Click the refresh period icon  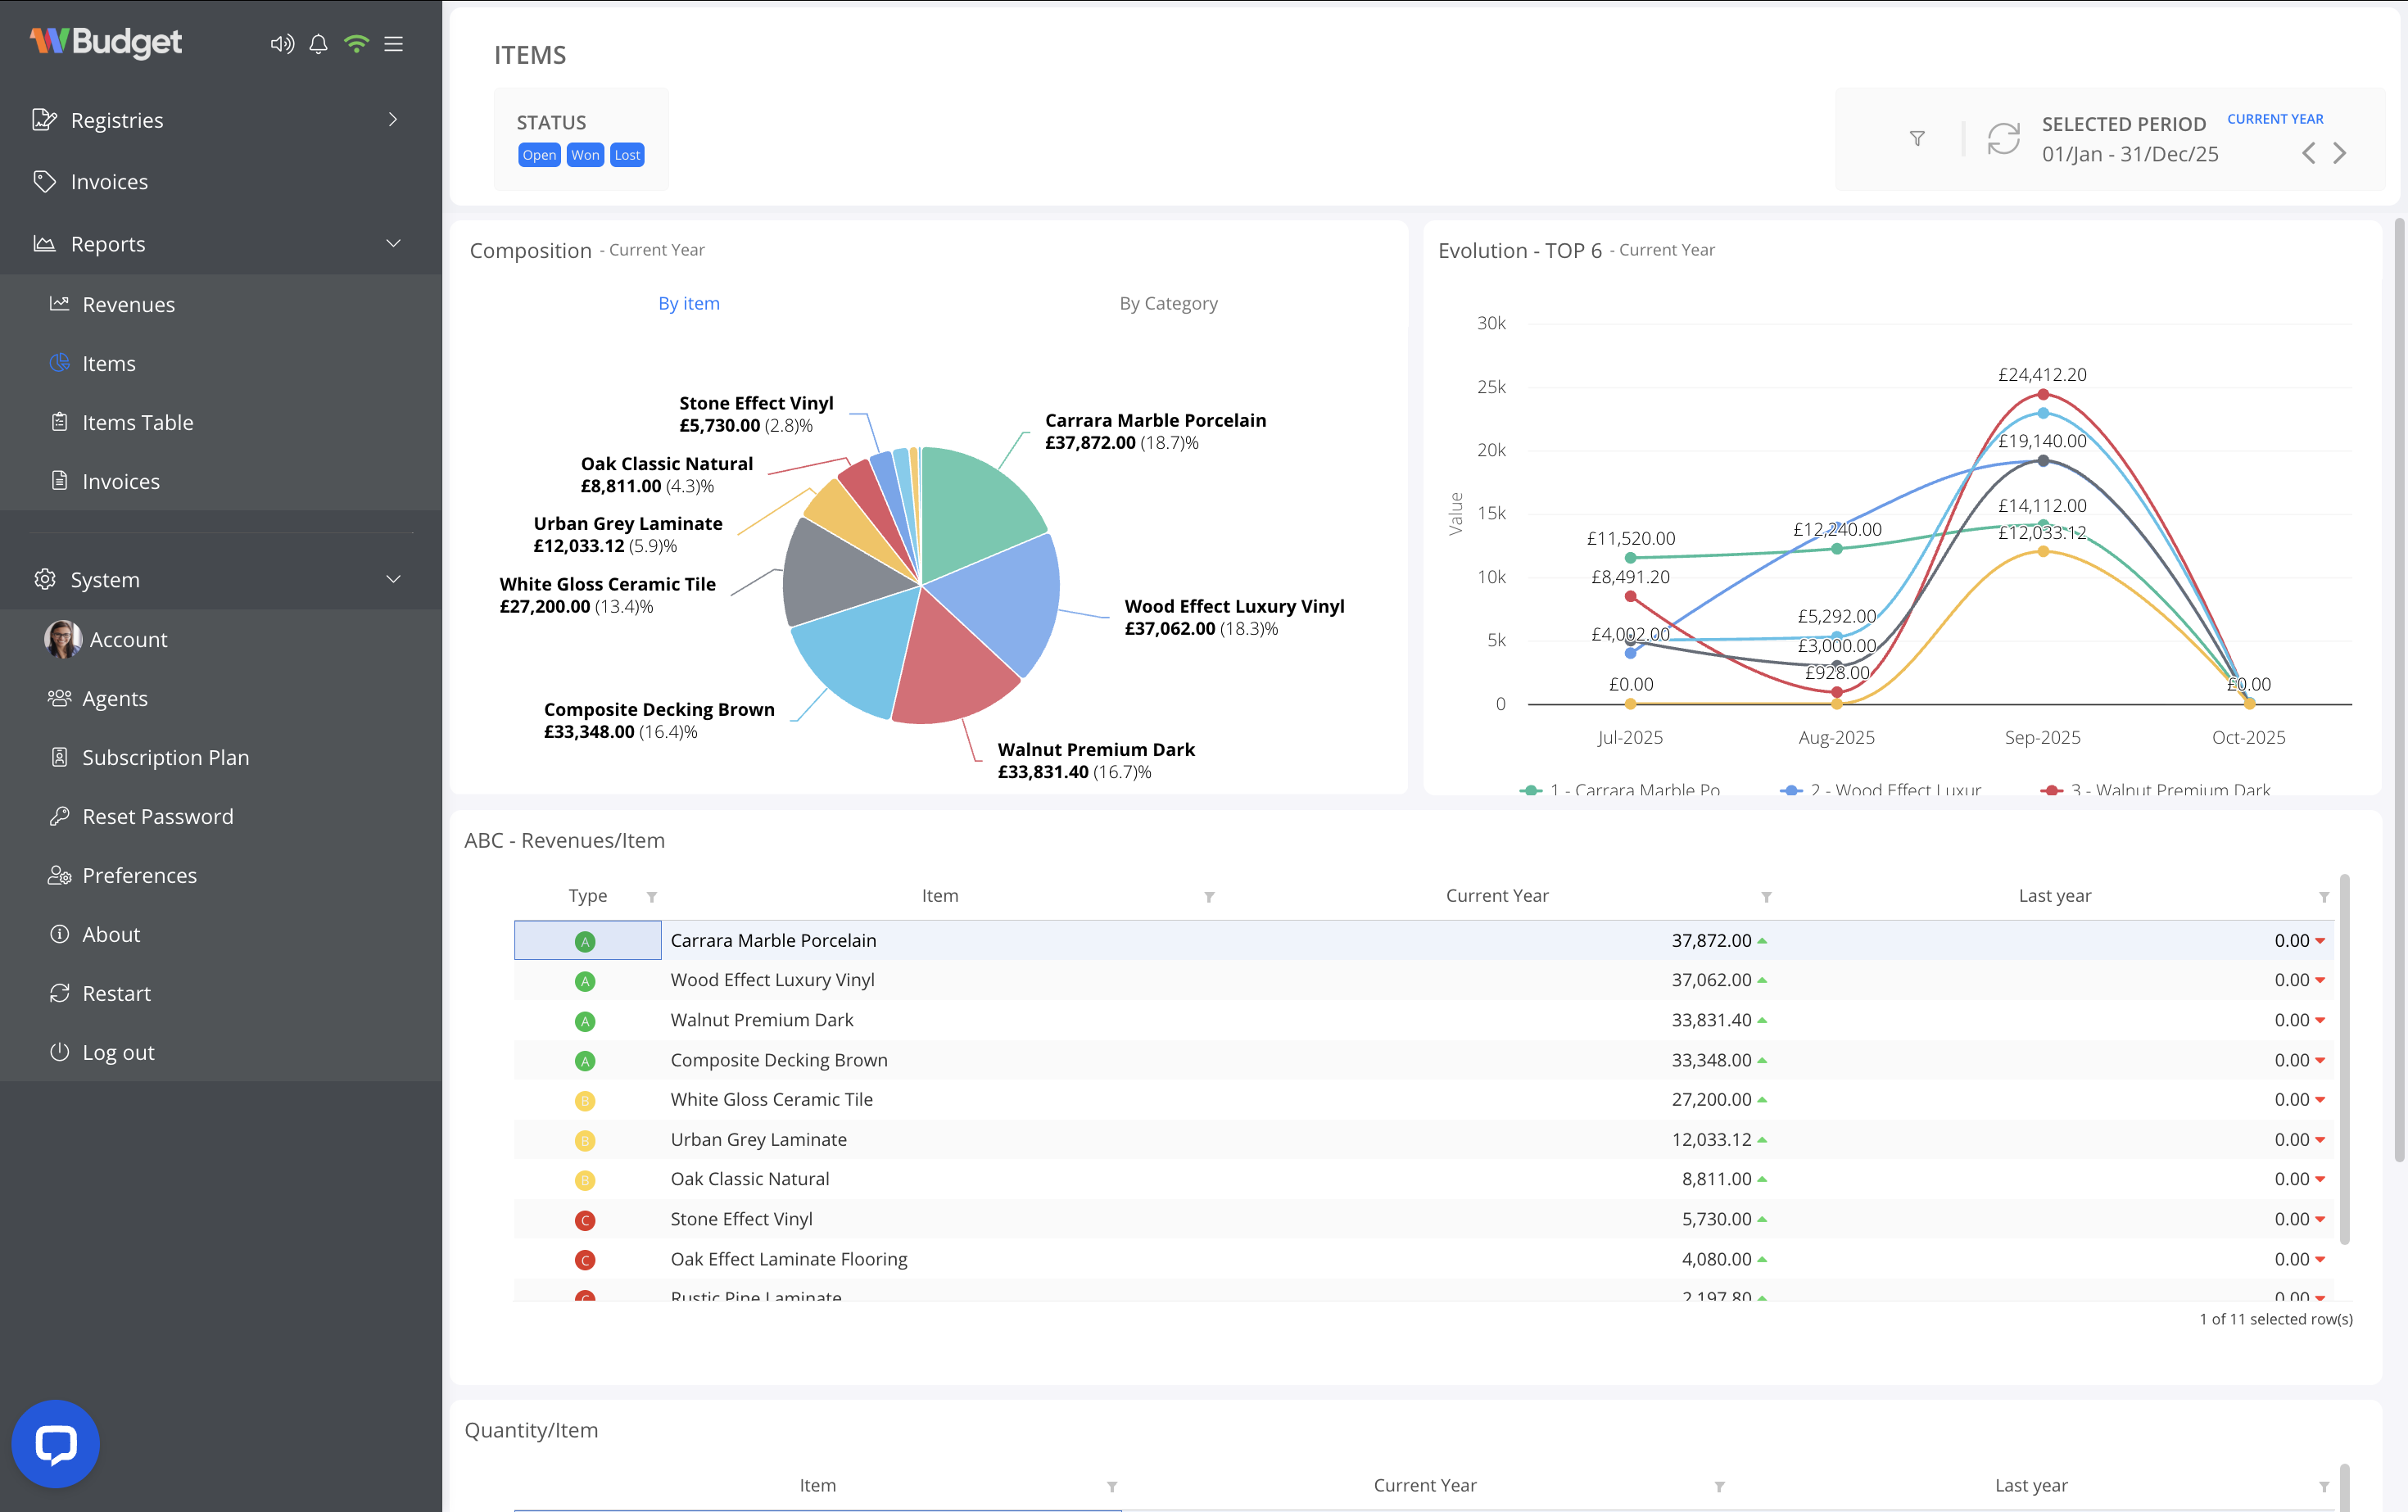(x=2003, y=139)
